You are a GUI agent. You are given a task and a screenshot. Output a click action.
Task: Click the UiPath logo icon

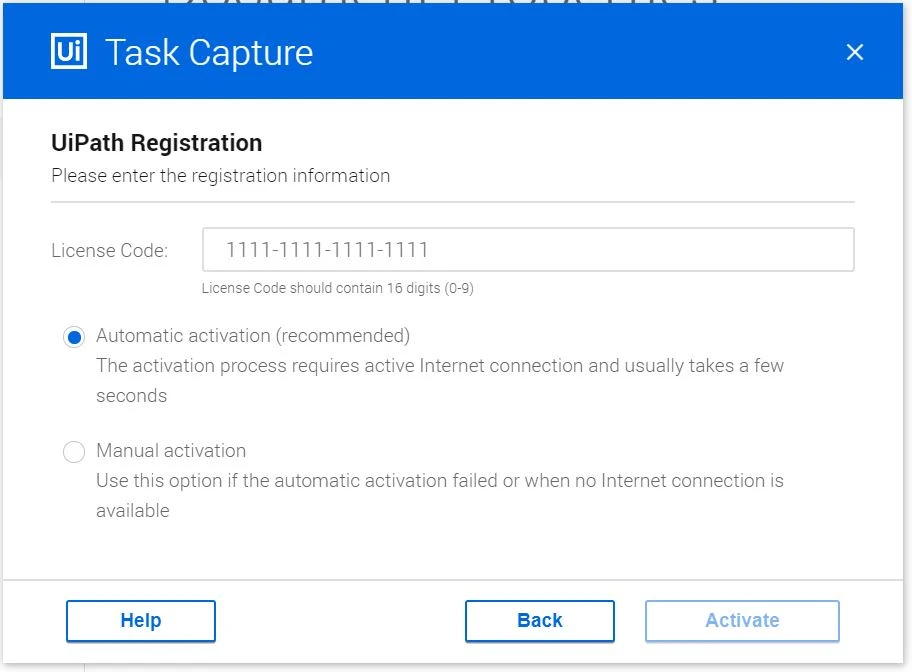69,51
